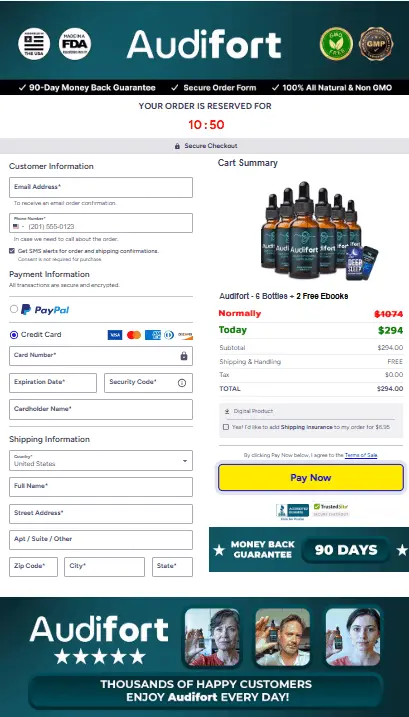
Task: Click the Email Address field
Action: [101, 187]
